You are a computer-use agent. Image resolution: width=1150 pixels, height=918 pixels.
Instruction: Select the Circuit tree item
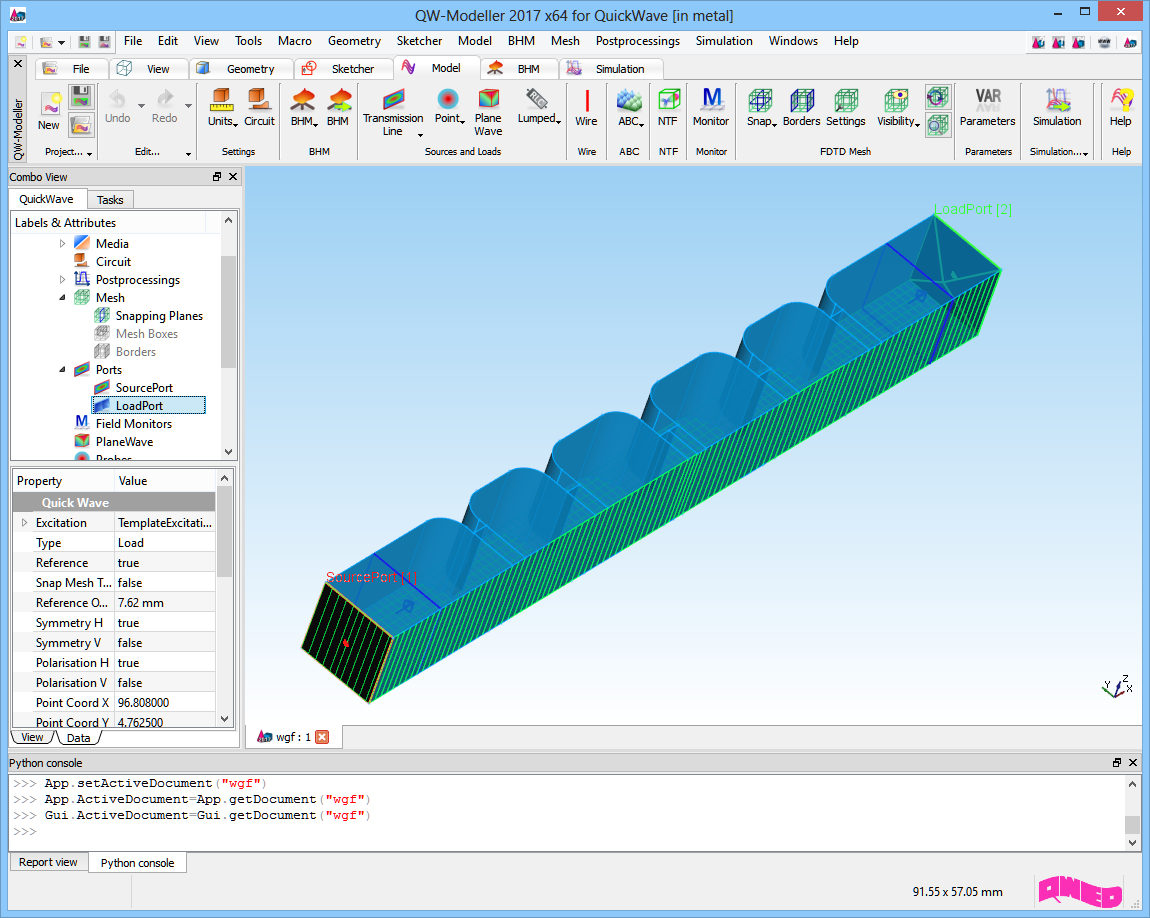click(x=103, y=262)
